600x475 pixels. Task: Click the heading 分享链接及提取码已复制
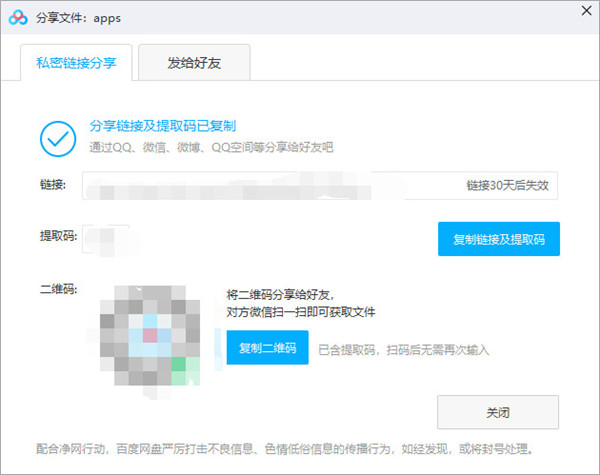point(163,126)
